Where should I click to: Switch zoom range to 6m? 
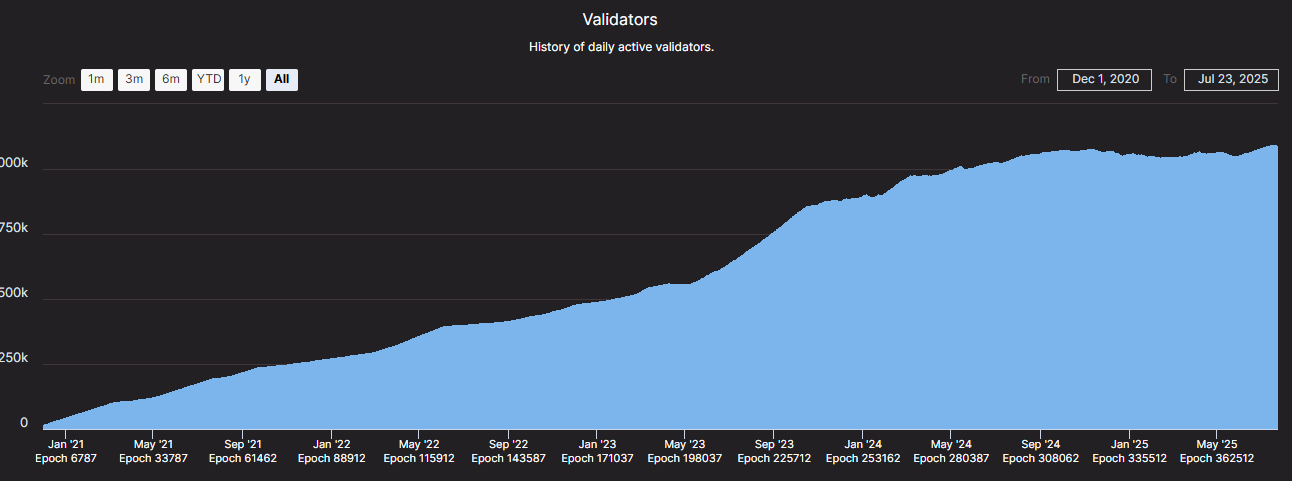pyautogui.click(x=171, y=80)
